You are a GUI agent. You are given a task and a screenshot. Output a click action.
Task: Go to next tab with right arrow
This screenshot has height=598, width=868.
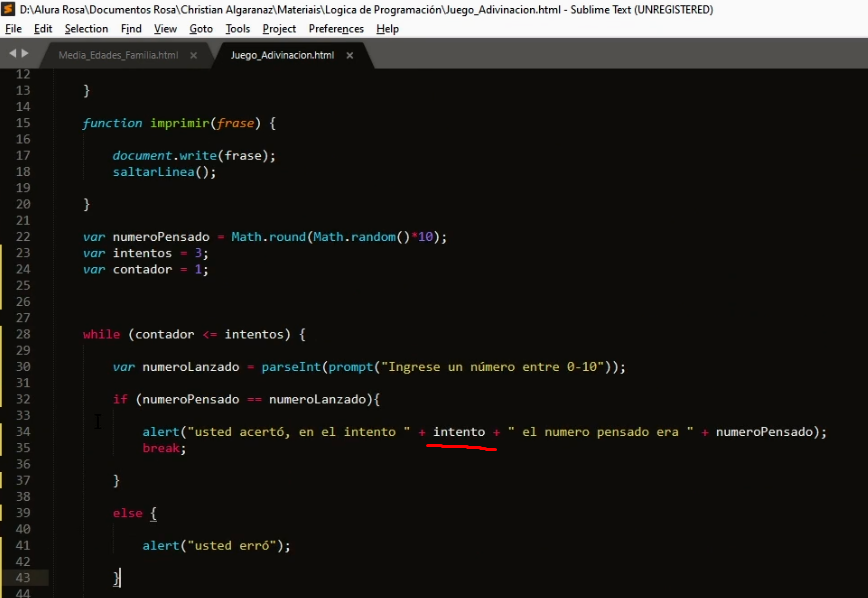point(25,53)
